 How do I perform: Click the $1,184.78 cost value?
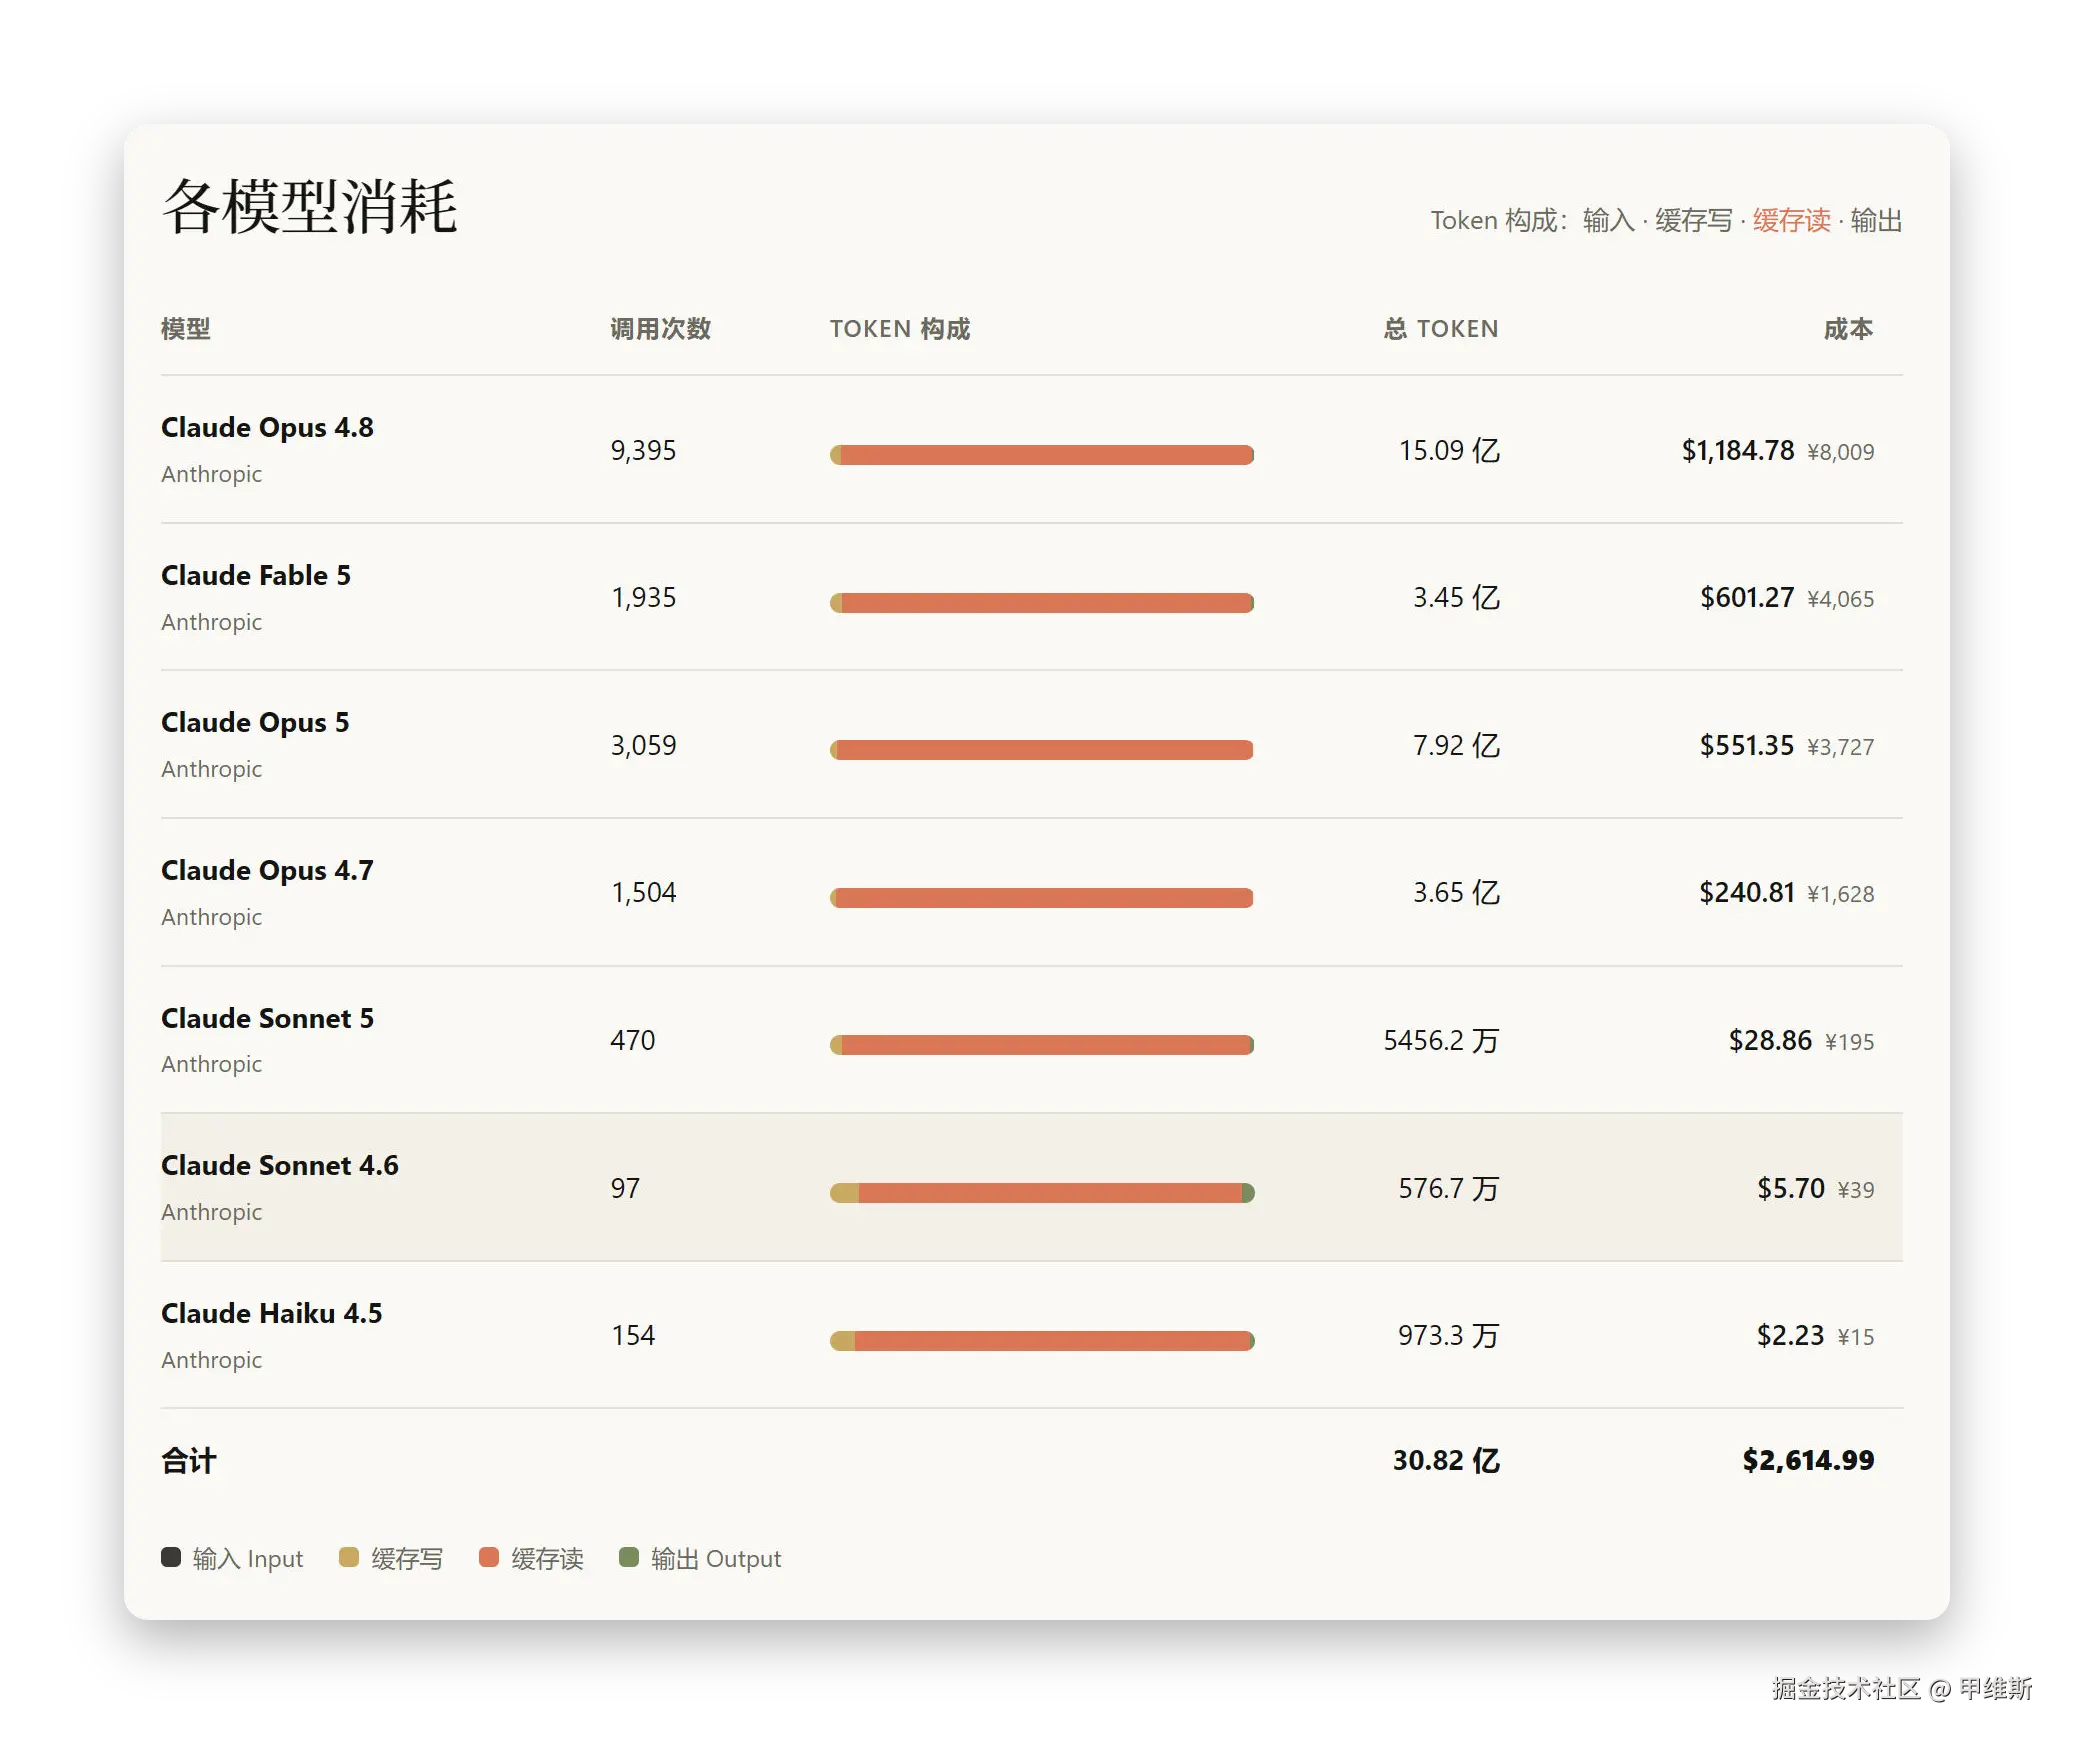click(x=1738, y=451)
